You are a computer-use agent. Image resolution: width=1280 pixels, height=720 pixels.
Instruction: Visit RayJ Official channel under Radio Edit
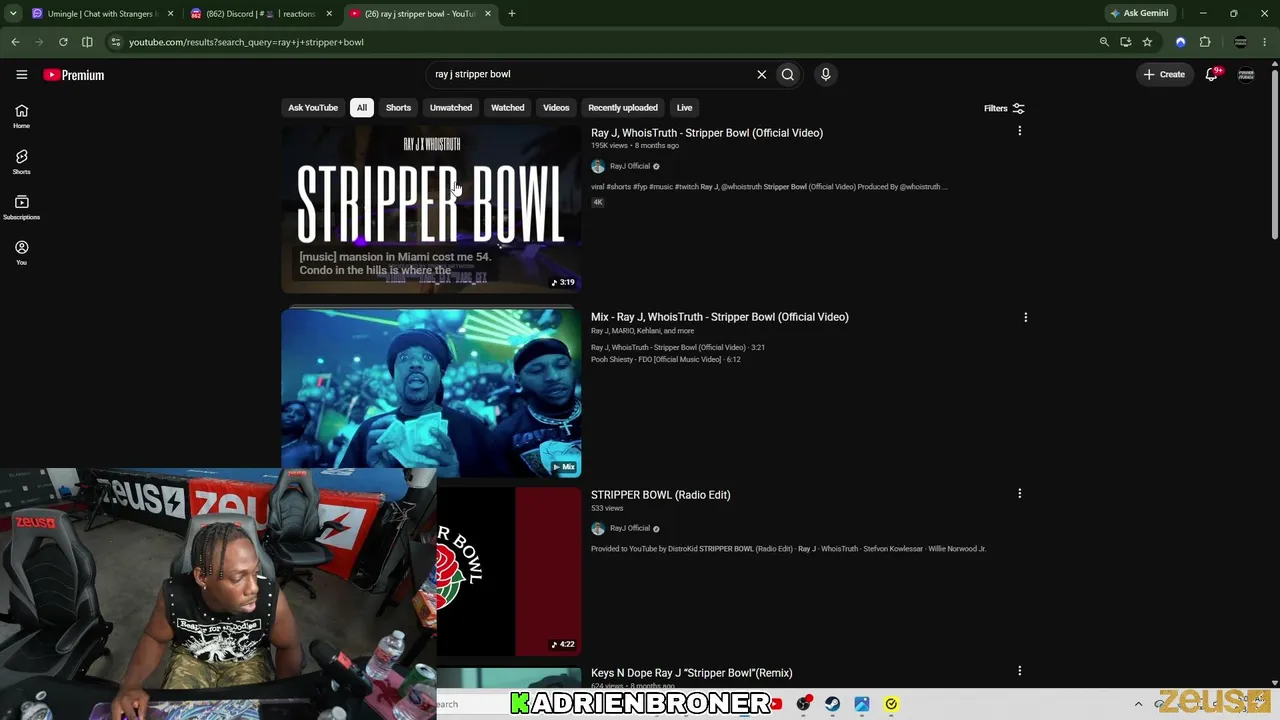click(630, 528)
